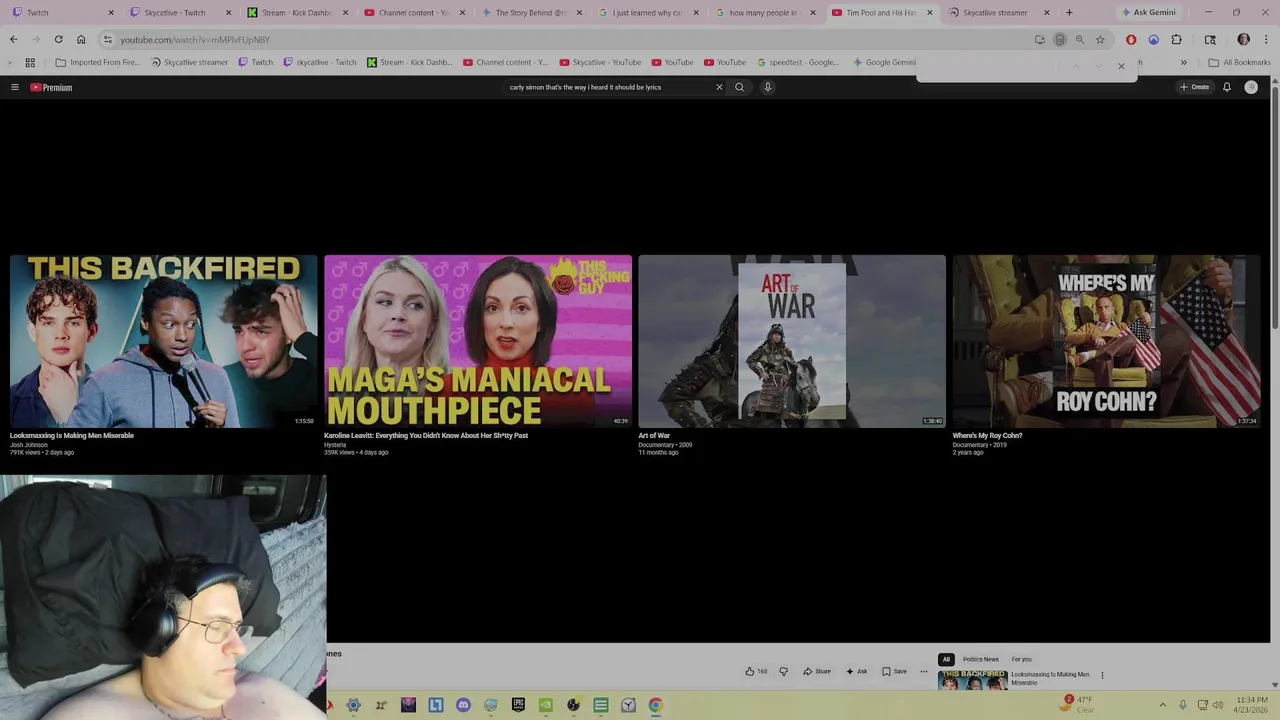The image size is (1280, 720).
Task: Dislike the video with thumbs down
Action: [783, 671]
